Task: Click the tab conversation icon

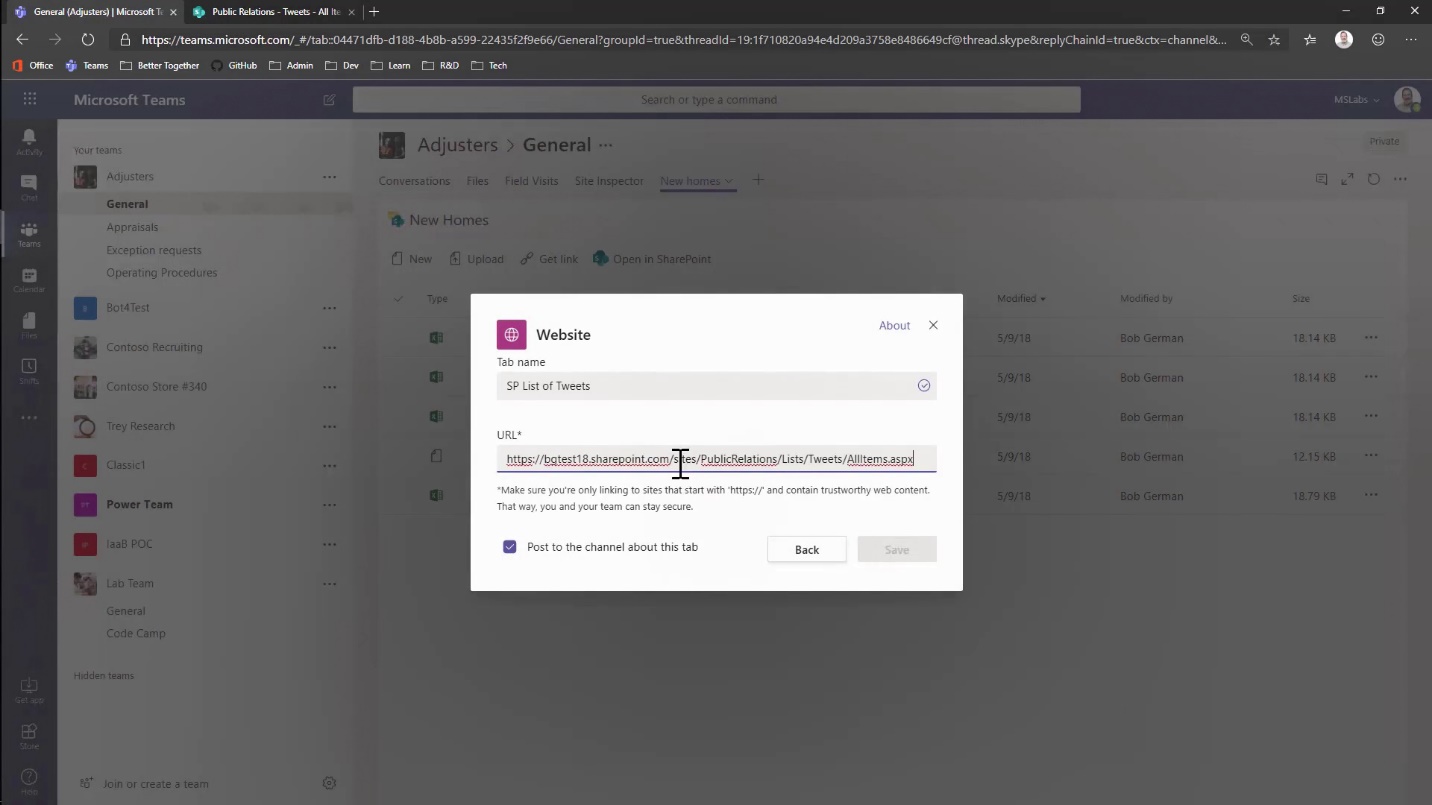Action: (1321, 179)
